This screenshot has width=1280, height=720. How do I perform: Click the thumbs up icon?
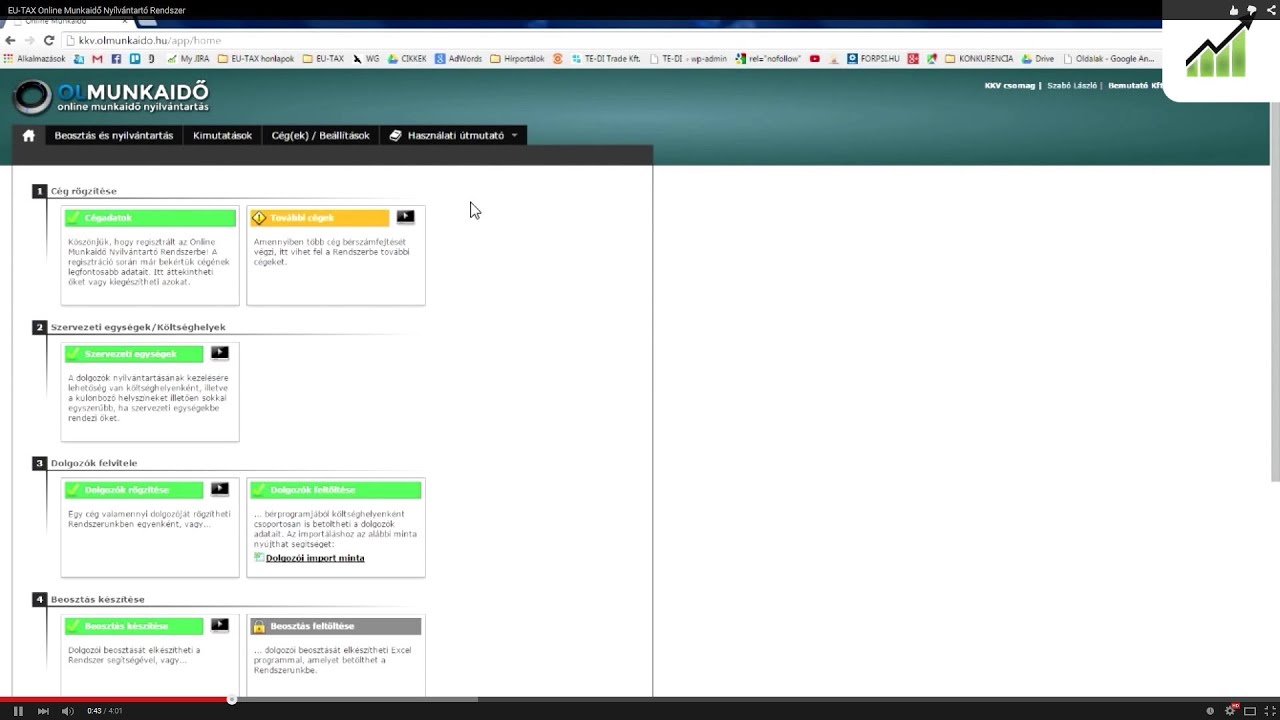pyautogui.click(x=1233, y=10)
